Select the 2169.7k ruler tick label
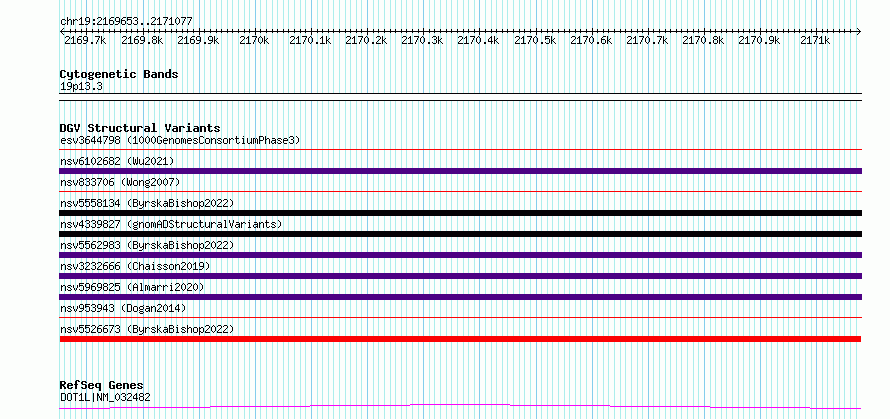Image resolution: width=890 pixels, height=419 pixels. [85, 40]
